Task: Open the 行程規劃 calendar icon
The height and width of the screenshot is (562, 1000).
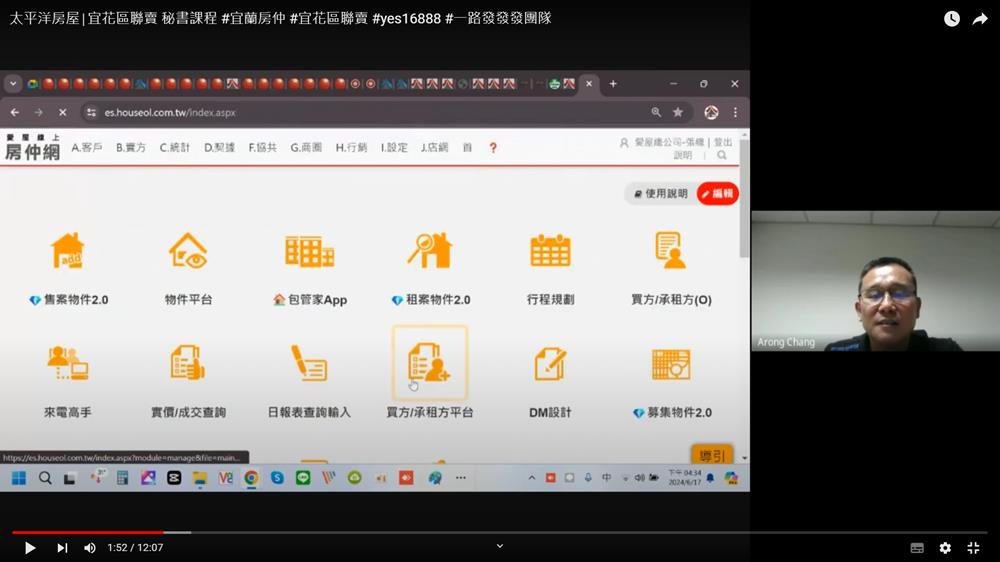Action: click(550, 251)
